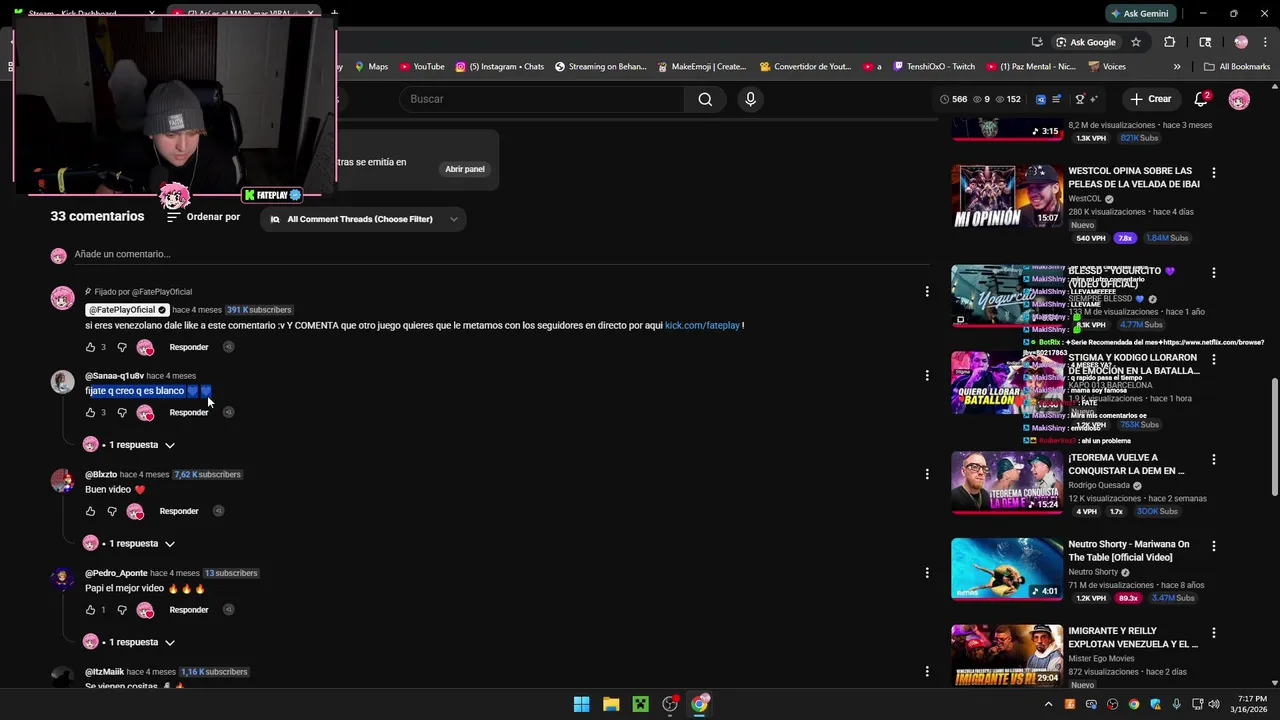The image size is (1280, 720).
Task: Click the Chrome extensions puzzle icon
Action: click(x=1169, y=42)
